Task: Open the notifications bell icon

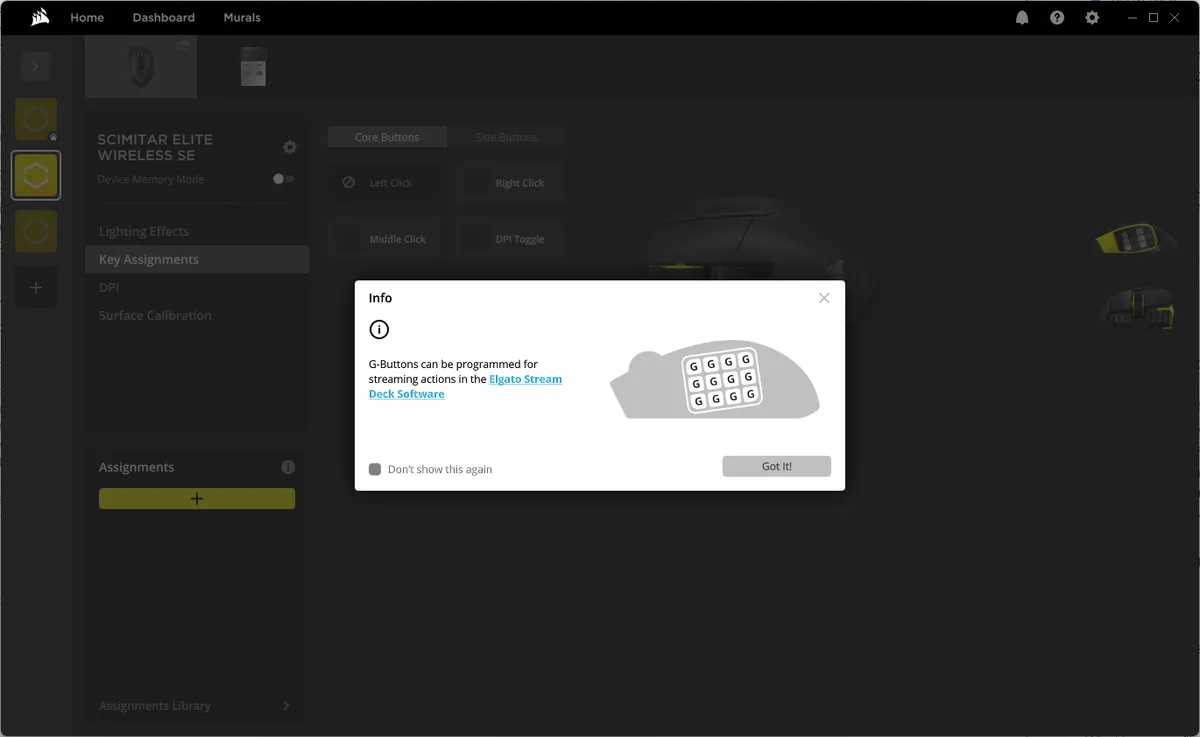Action: (1022, 18)
